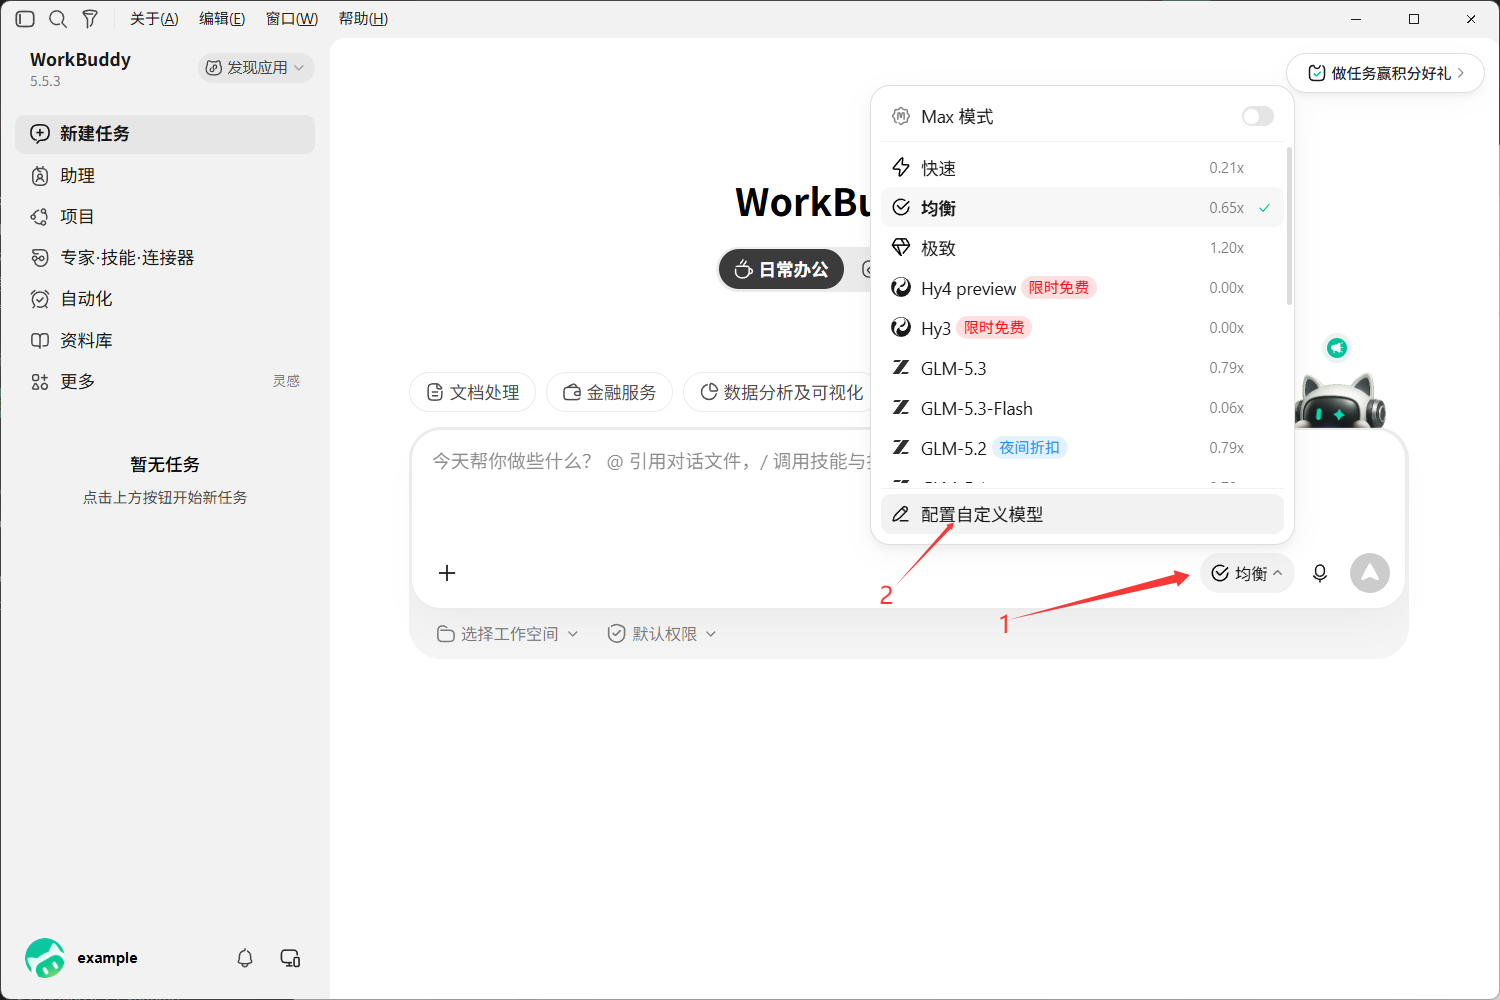Image resolution: width=1500 pixels, height=1000 pixels.
Task: Open the 帮助(H) menu
Action: 363,19
